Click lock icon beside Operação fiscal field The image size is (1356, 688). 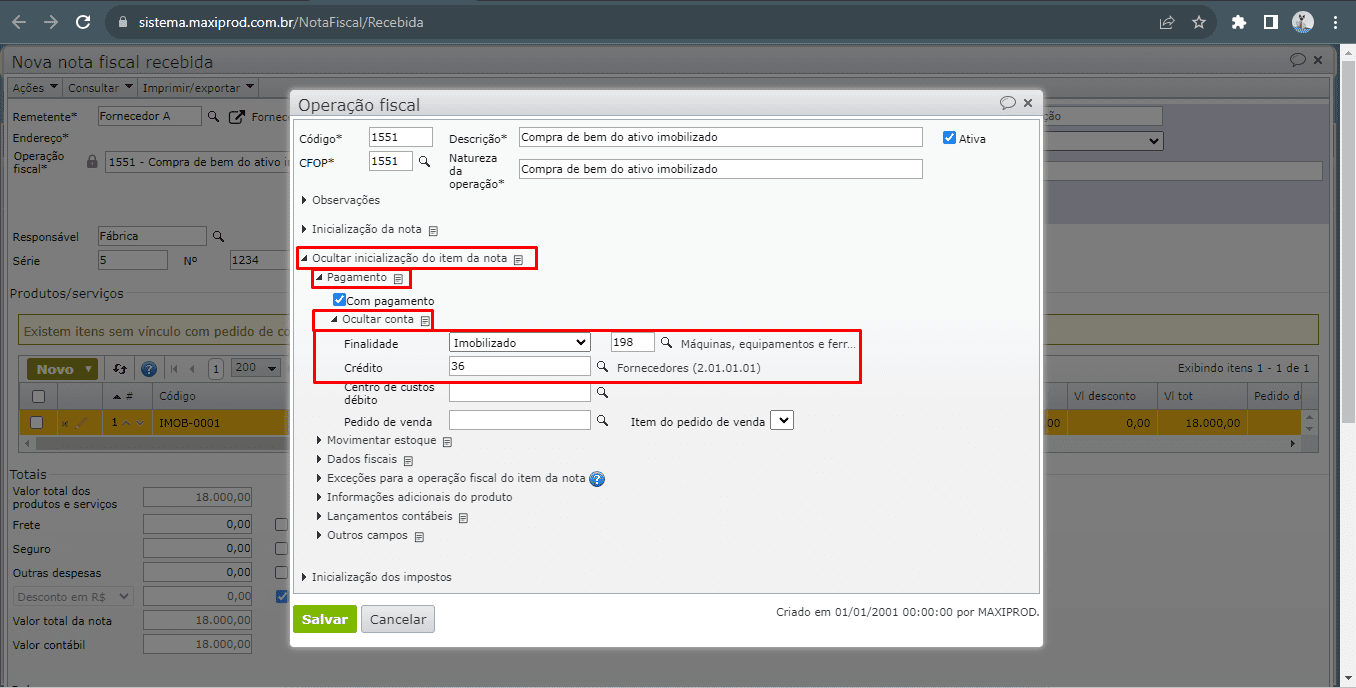click(x=92, y=161)
